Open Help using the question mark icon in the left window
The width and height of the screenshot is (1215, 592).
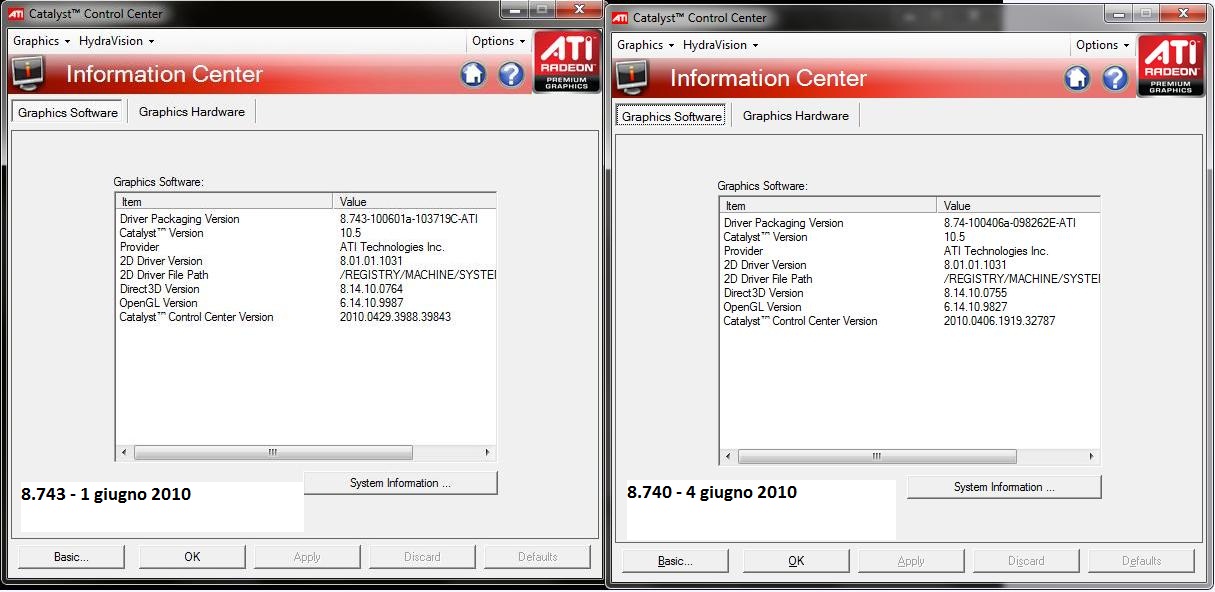tap(511, 74)
